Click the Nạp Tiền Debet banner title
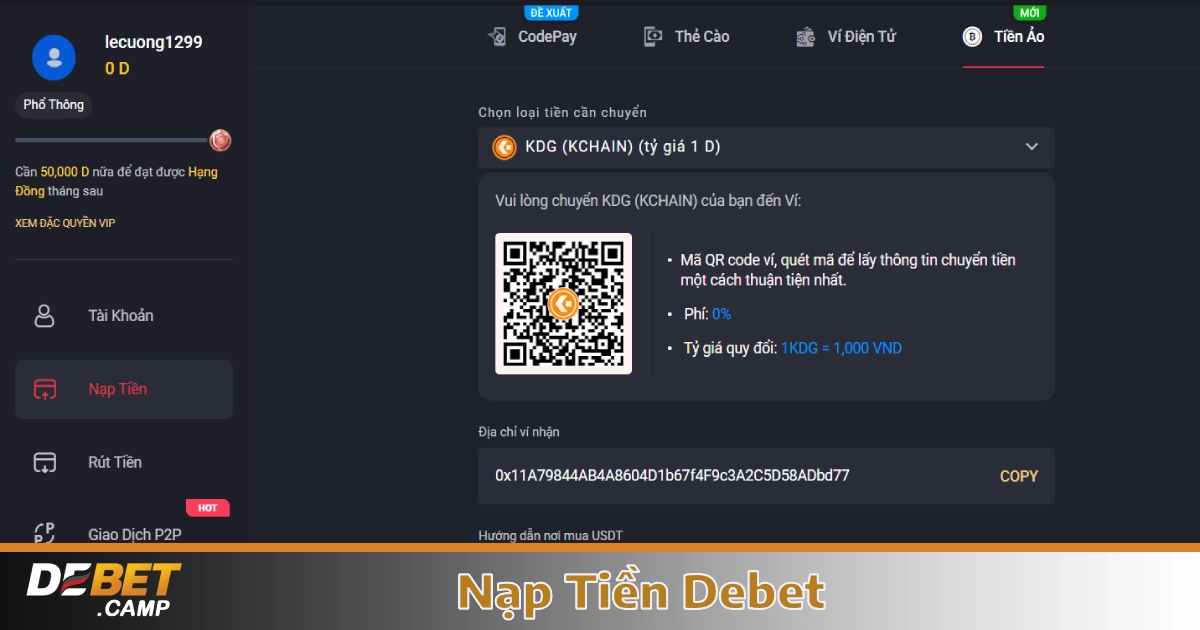The width and height of the screenshot is (1200, 630). tap(641, 592)
